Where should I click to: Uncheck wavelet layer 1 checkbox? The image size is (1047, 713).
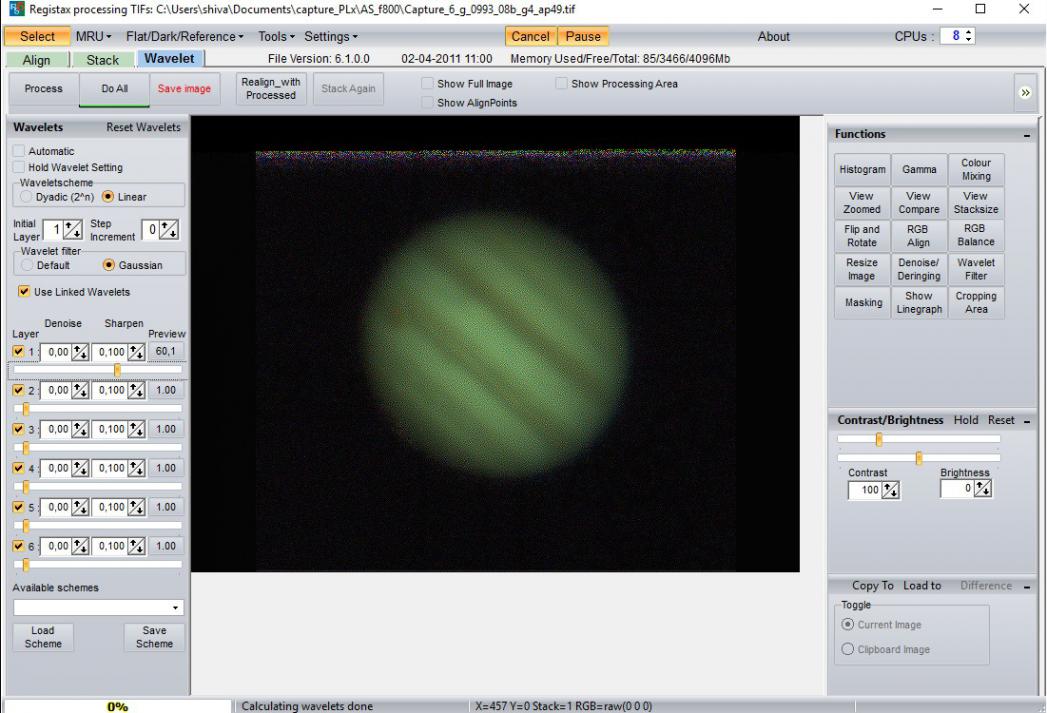coord(19,351)
